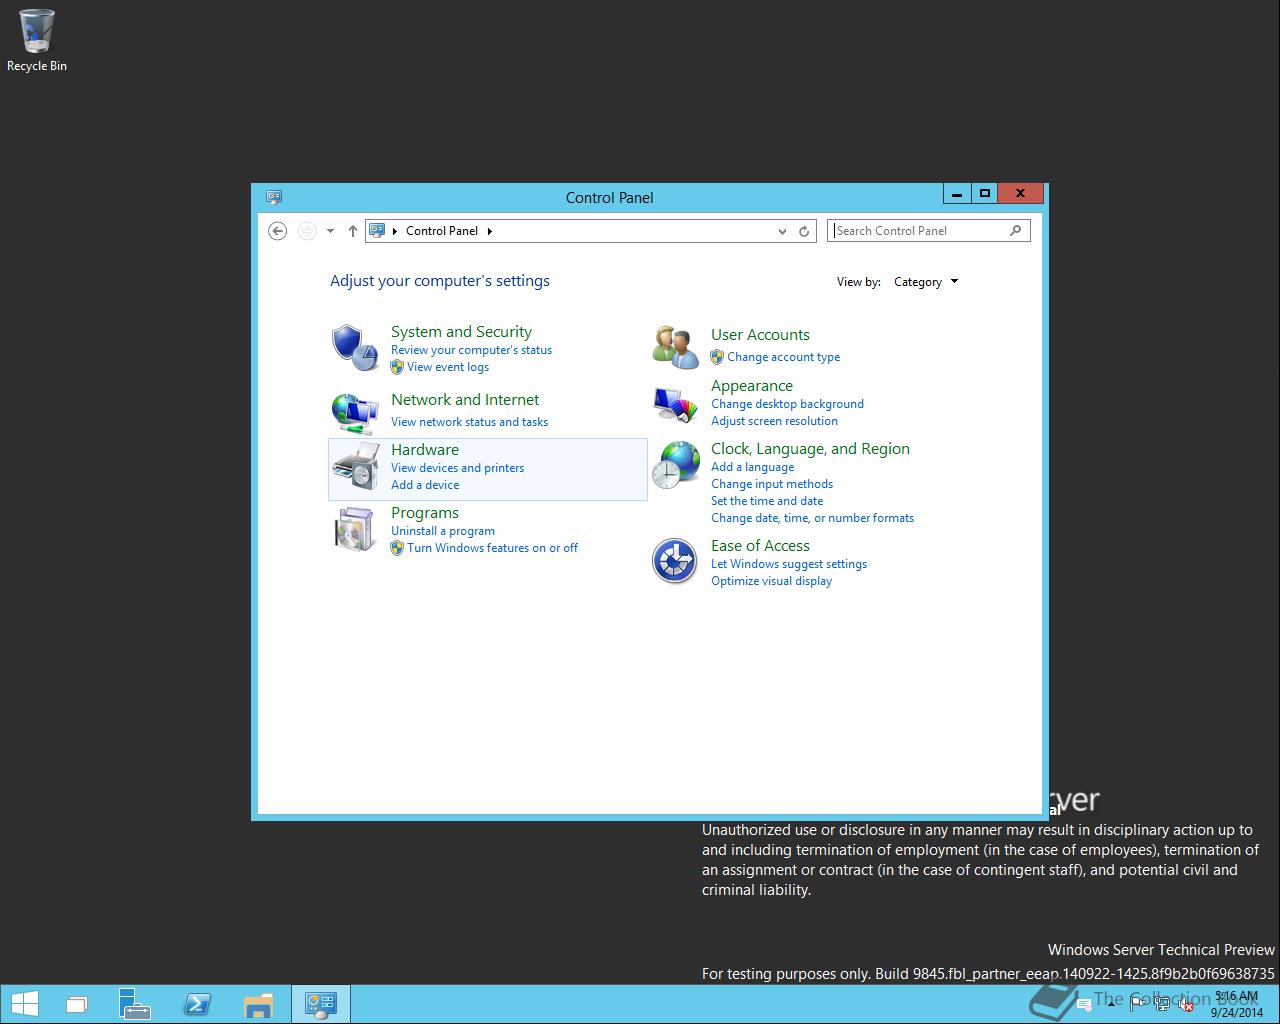The image size is (1280, 1024).
Task: Open Hardware category heading
Action: click(x=425, y=450)
